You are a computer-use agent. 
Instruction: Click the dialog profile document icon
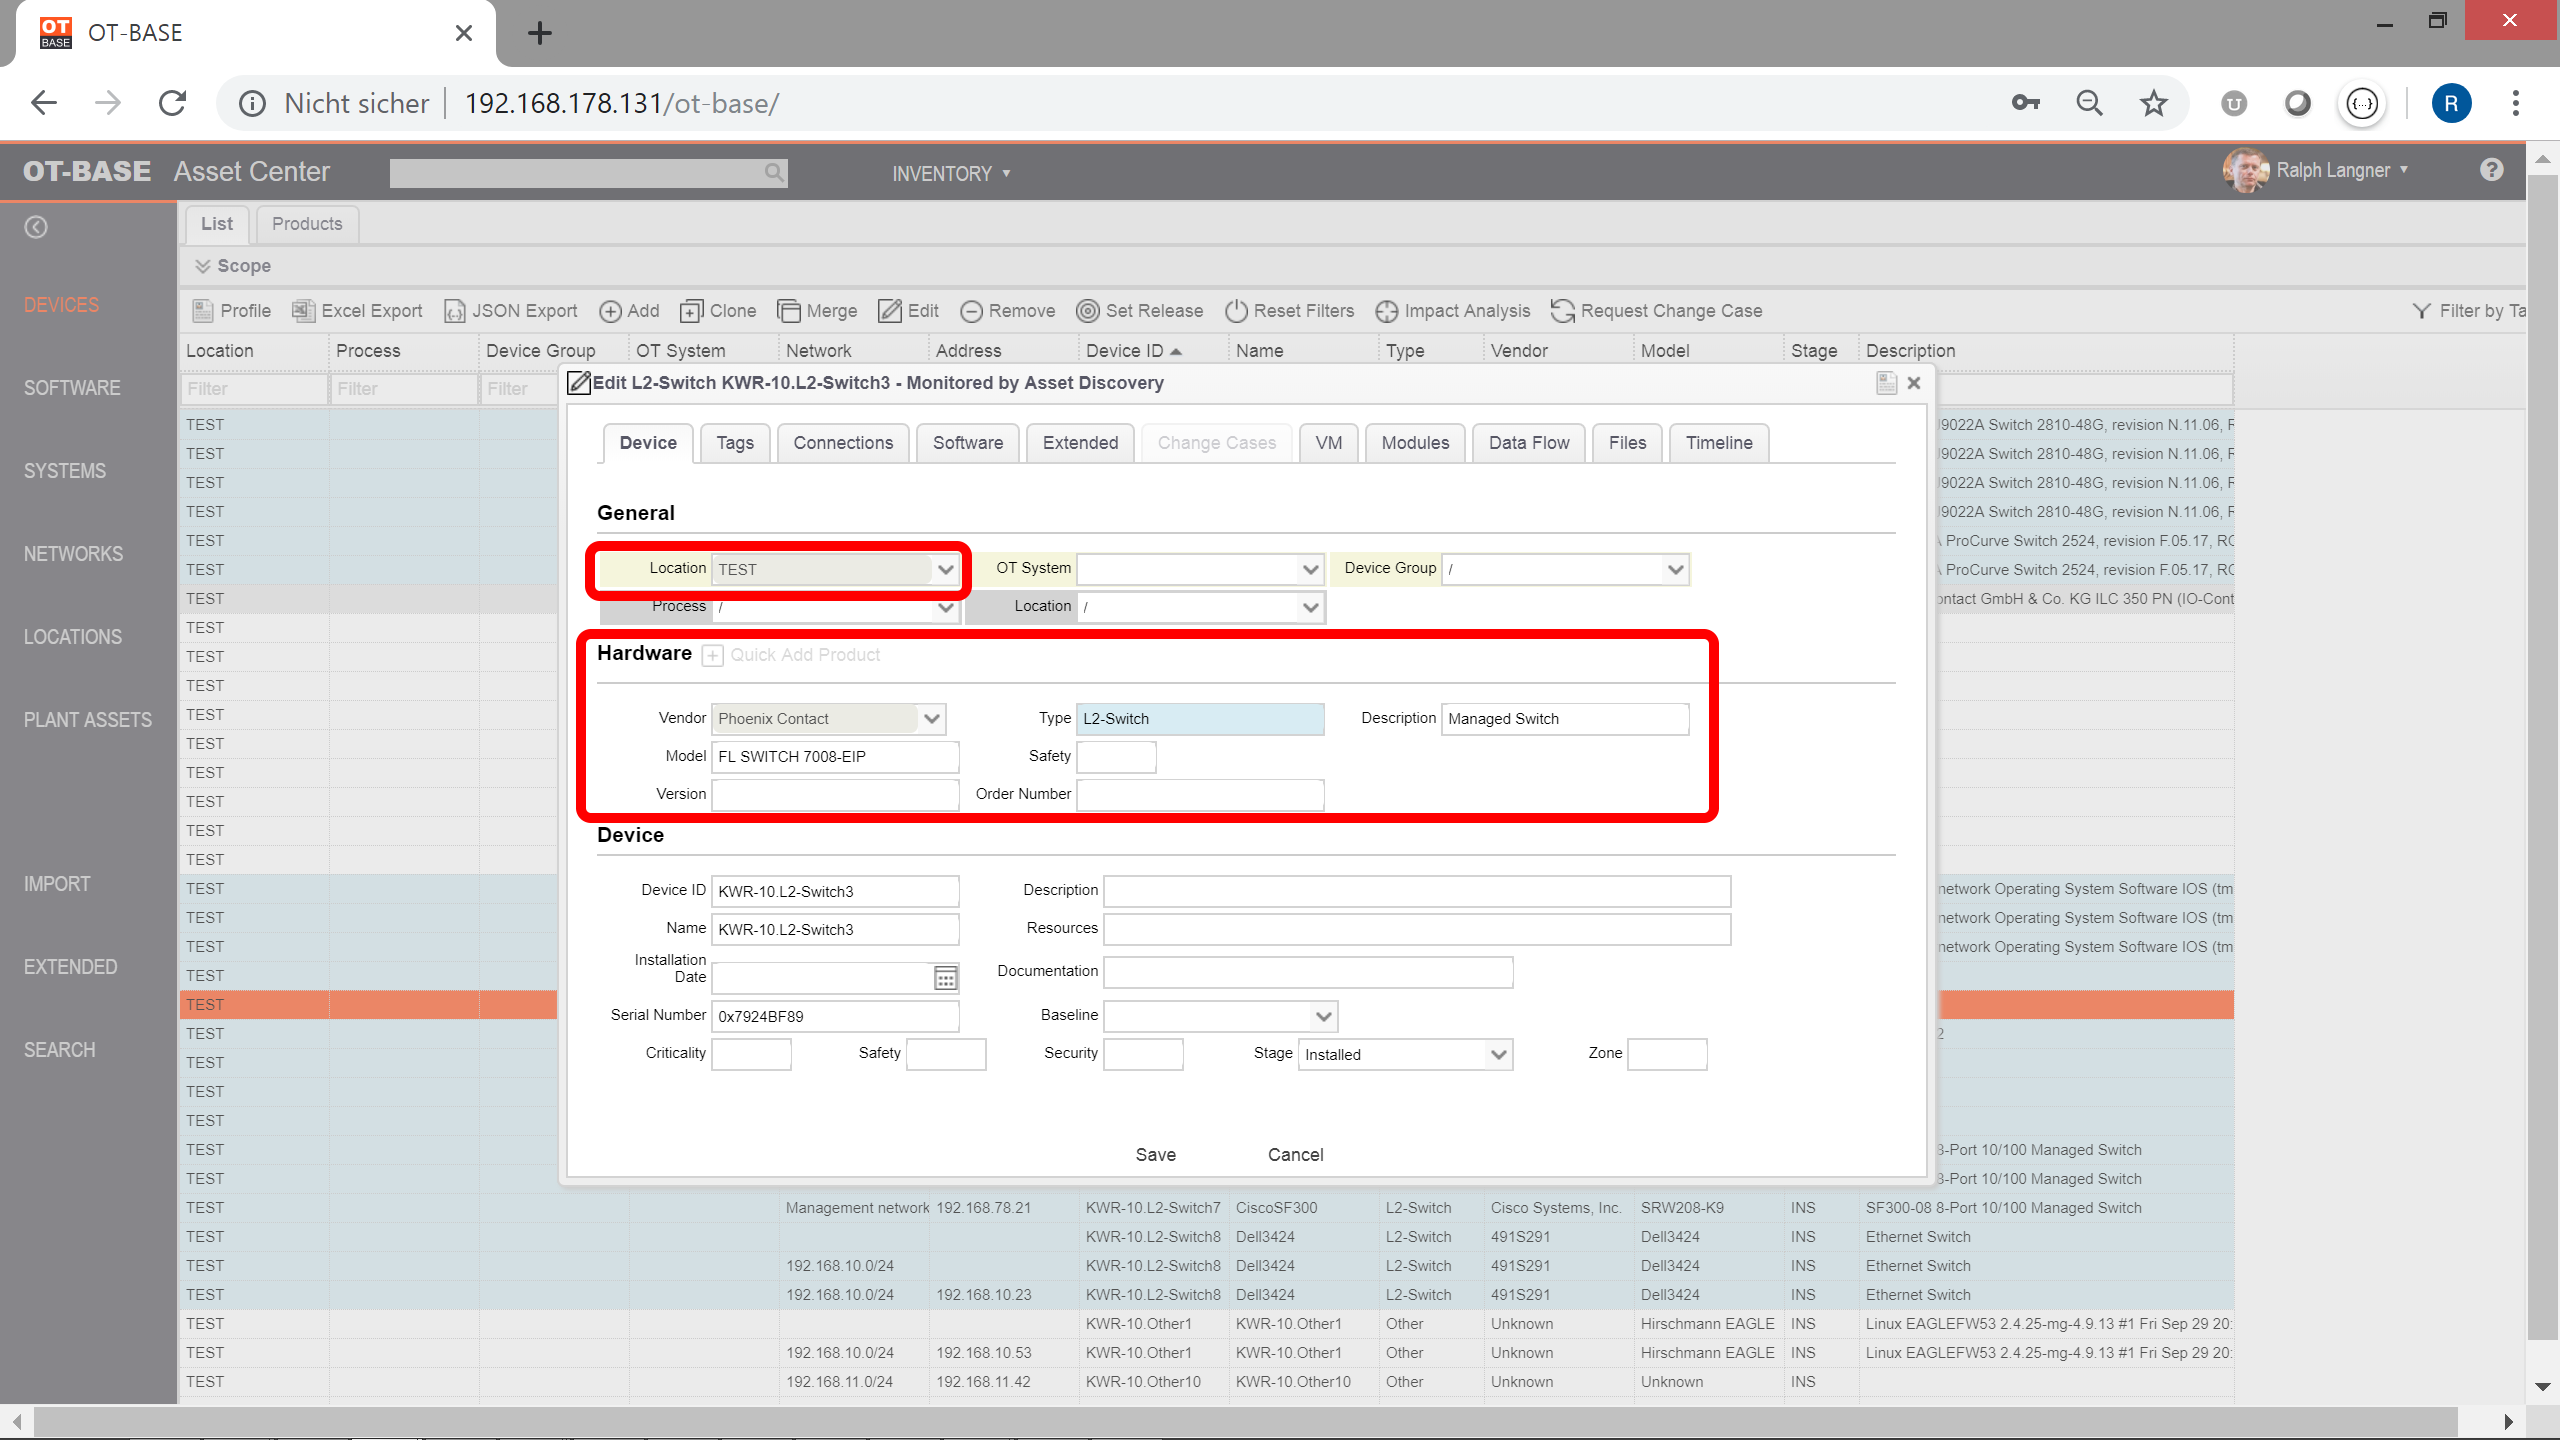(1886, 382)
